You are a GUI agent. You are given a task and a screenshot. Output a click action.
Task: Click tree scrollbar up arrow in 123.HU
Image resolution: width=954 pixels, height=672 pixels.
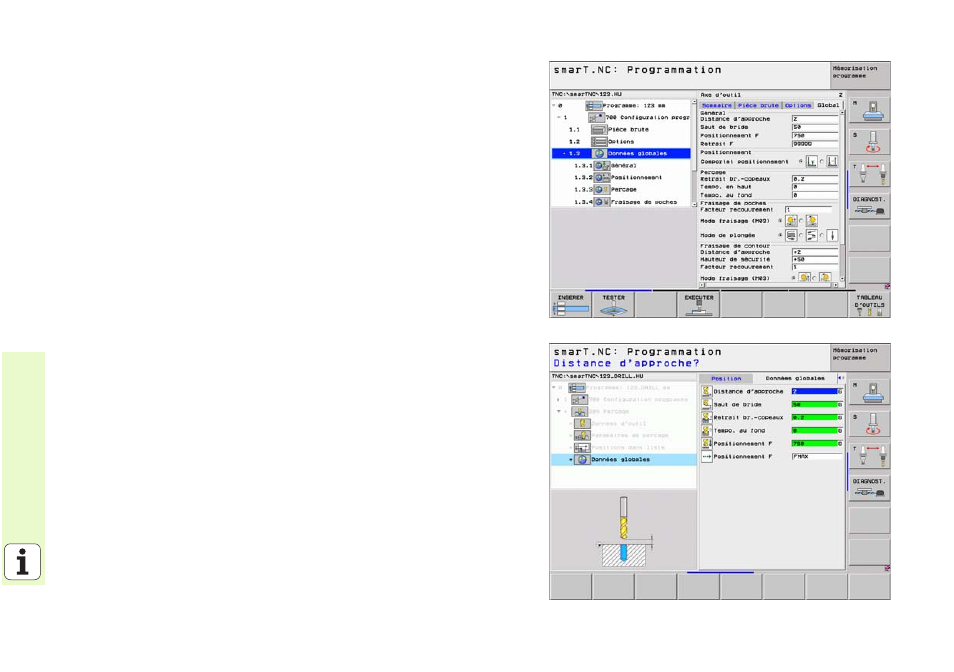point(694,102)
